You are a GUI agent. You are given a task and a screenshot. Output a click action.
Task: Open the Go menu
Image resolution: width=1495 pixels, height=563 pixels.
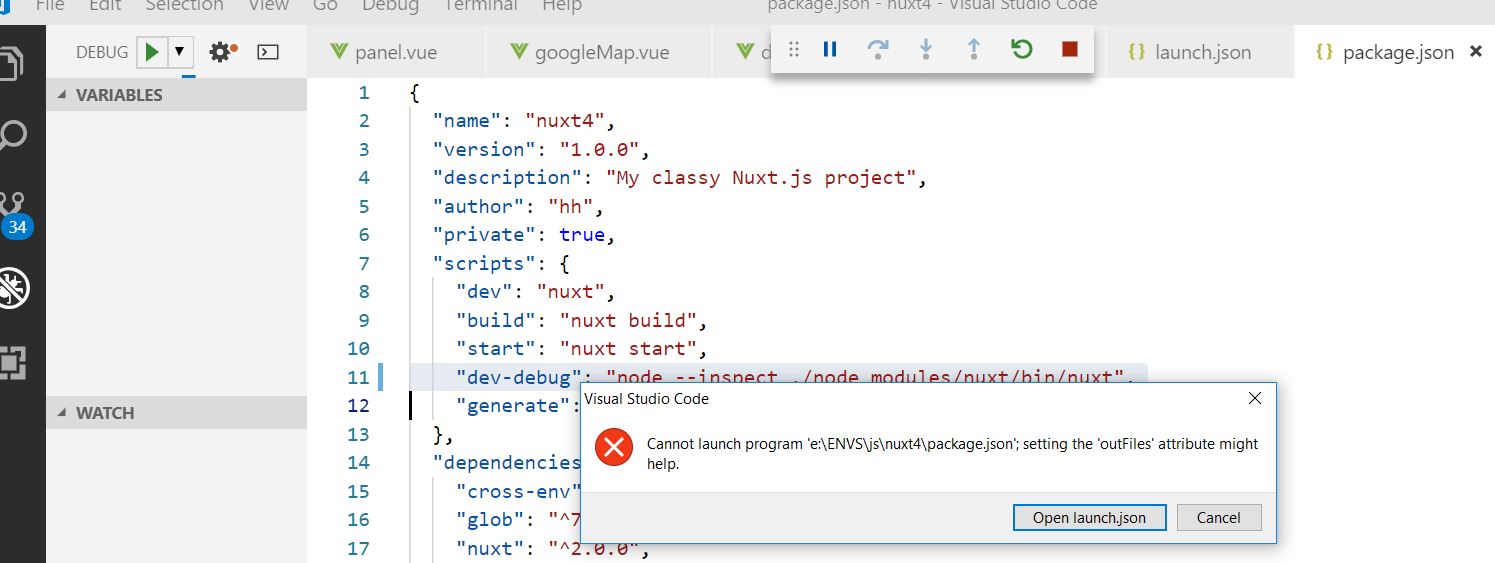tap(324, 5)
